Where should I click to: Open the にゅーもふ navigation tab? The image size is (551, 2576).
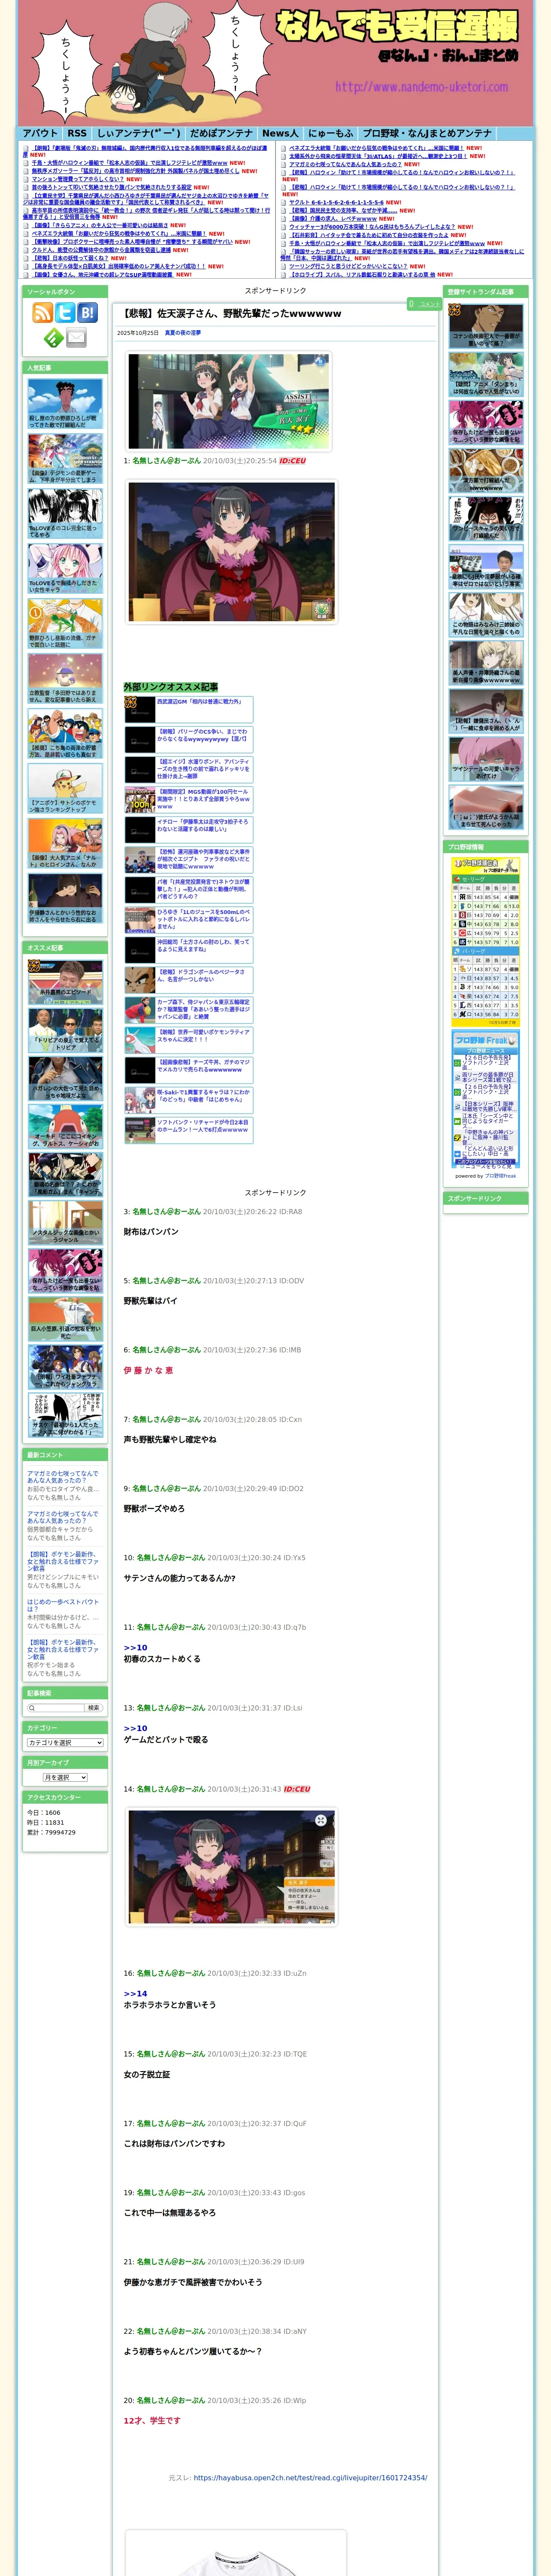coord(330,133)
